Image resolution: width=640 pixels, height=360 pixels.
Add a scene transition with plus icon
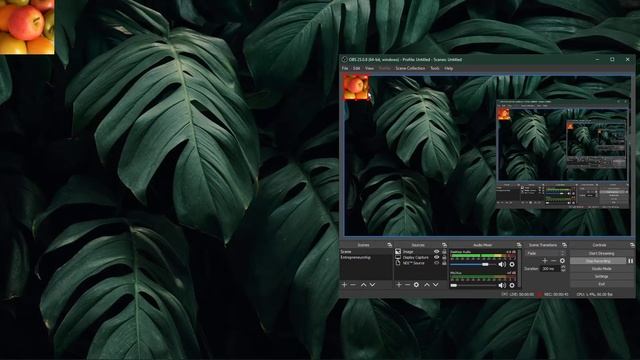tap(545, 260)
